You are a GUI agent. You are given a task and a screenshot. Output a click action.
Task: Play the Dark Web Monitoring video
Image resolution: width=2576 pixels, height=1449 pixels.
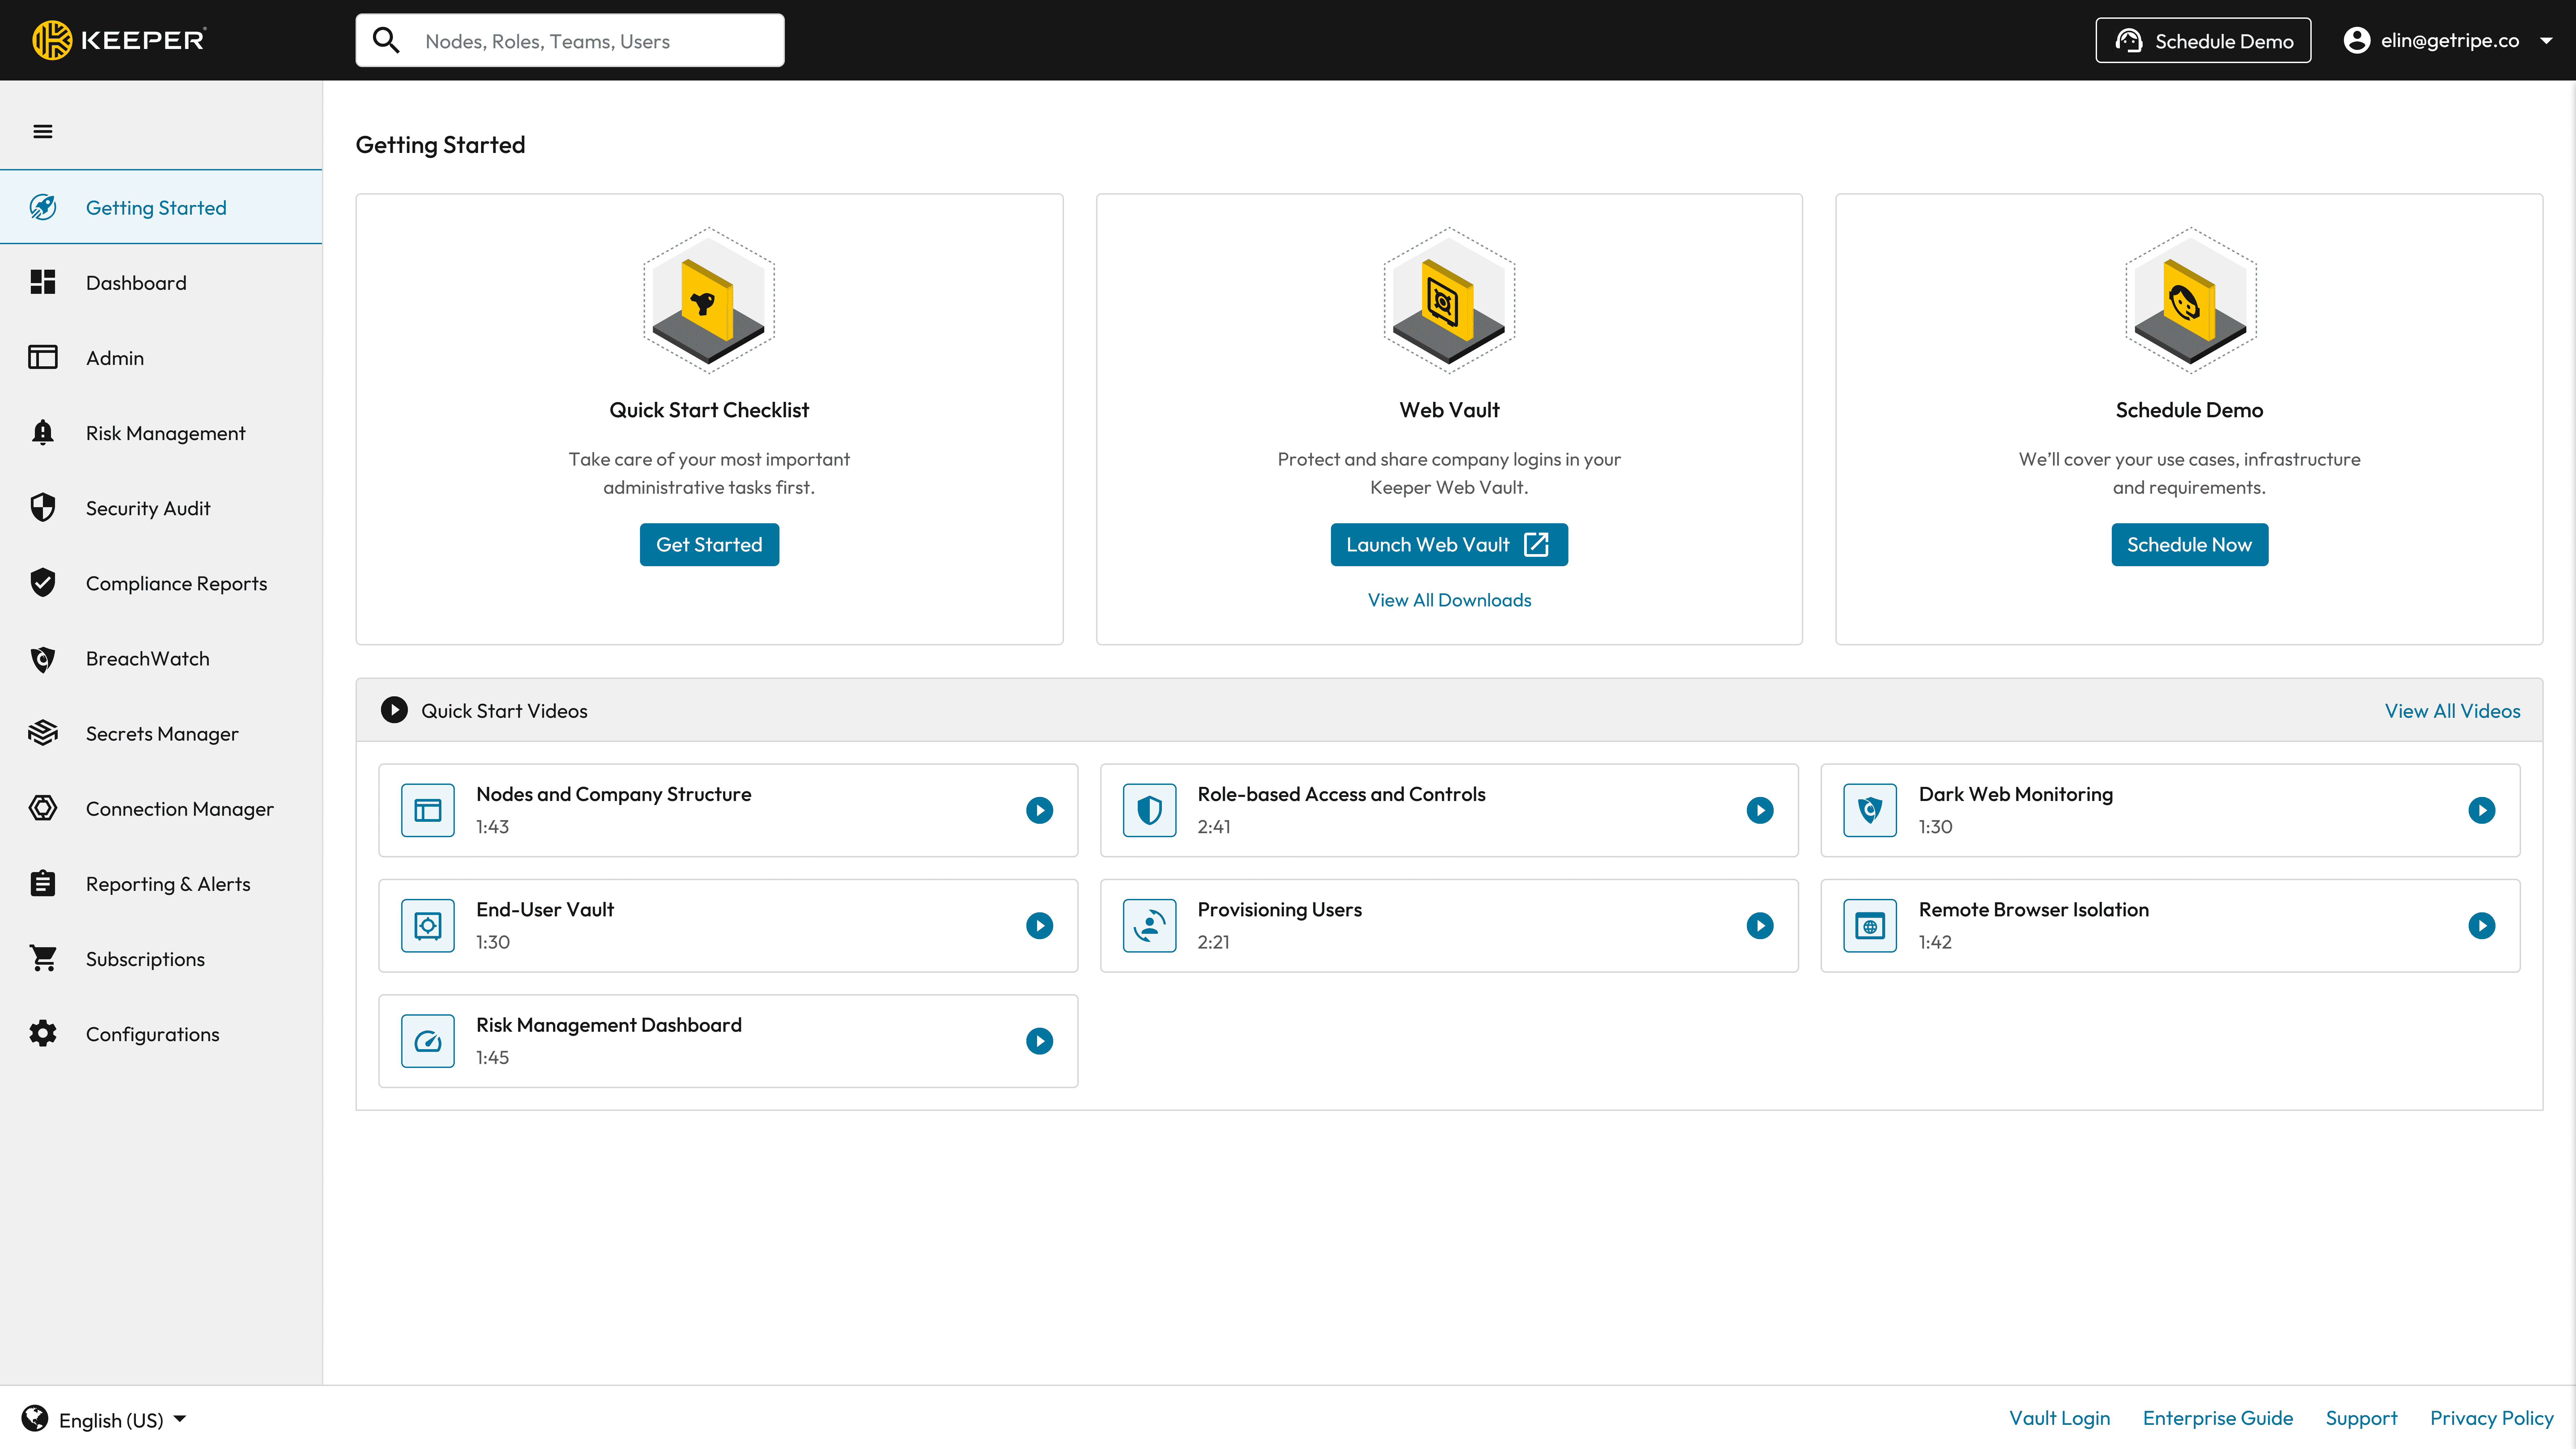[2482, 810]
